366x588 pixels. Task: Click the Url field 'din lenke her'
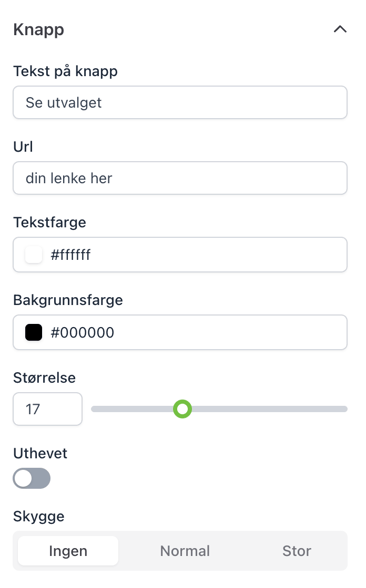click(x=180, y=178)
